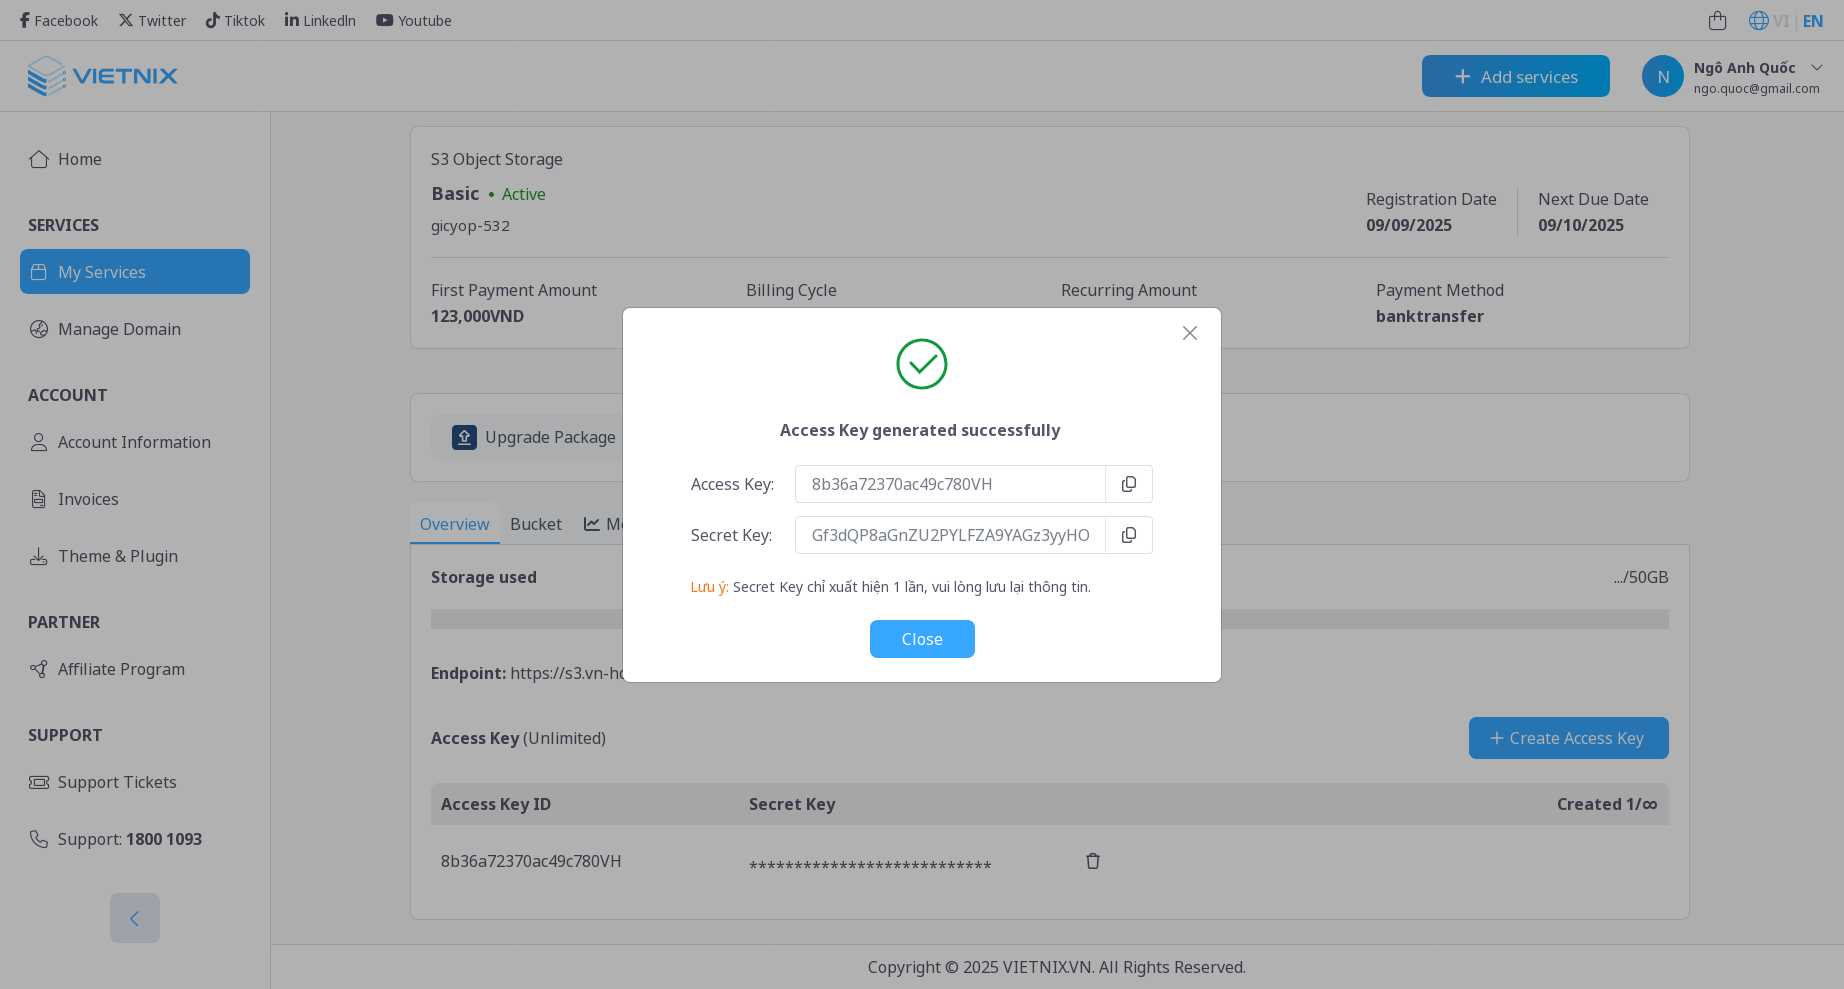The width and height of the screenshot is (1844, 989).
Task: Switch to the Bucket tab
Action: click(536, 523)
